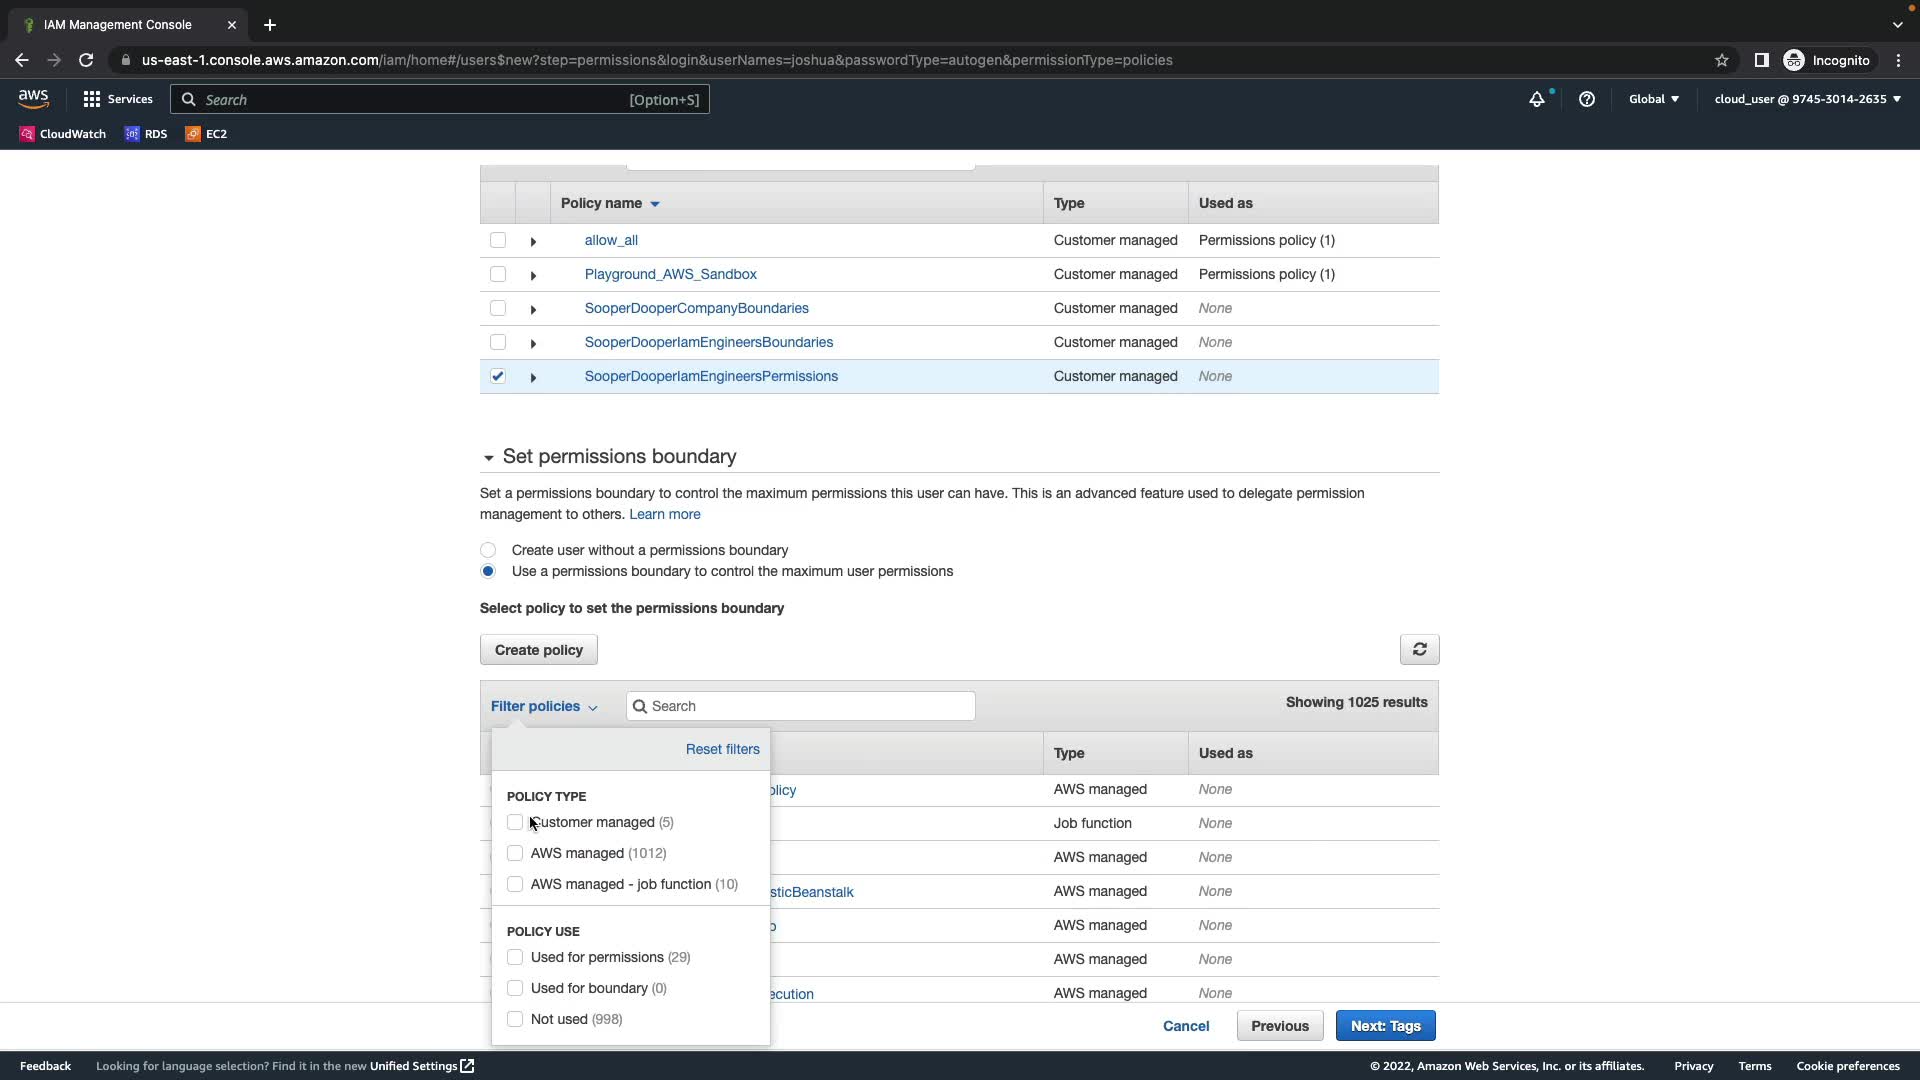
Task: Open the EC2 favorites shortcut
Action: click(206, 134)
